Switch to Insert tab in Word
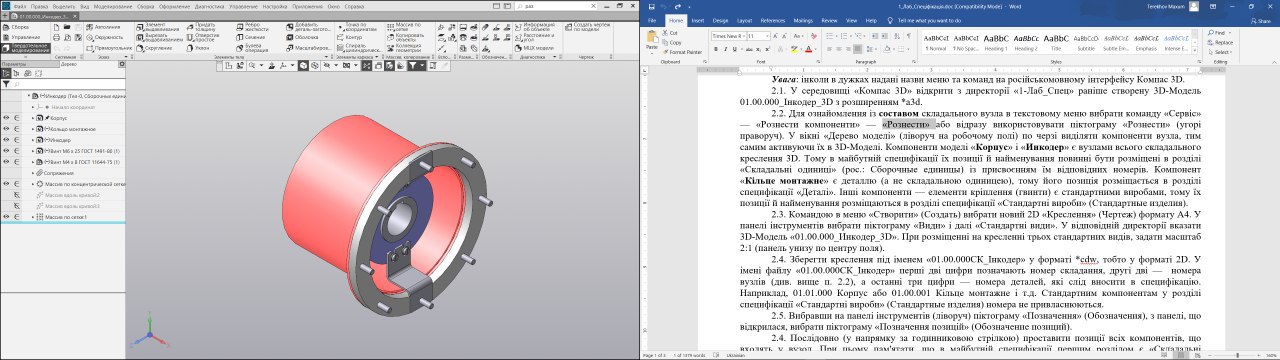 pos(698,21)
